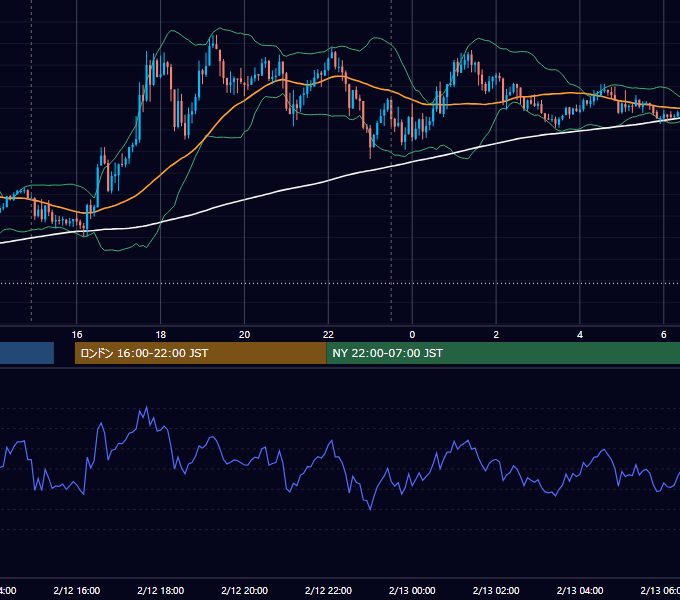The image size is (680, 600).
Task: Click the "2/12 16:00" date label on indicator axis
Action: coord(77,590)
